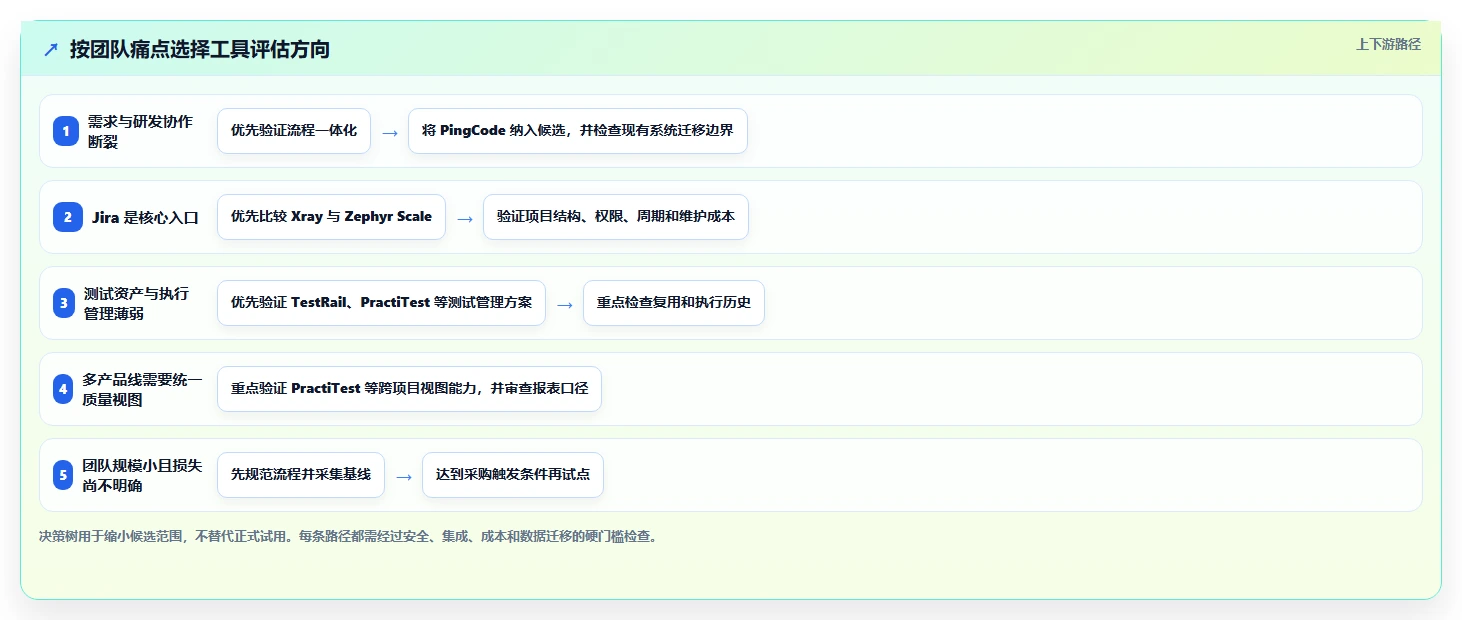Click the number 1 badge
The image size is (1462, 620).
coord(66,131)
